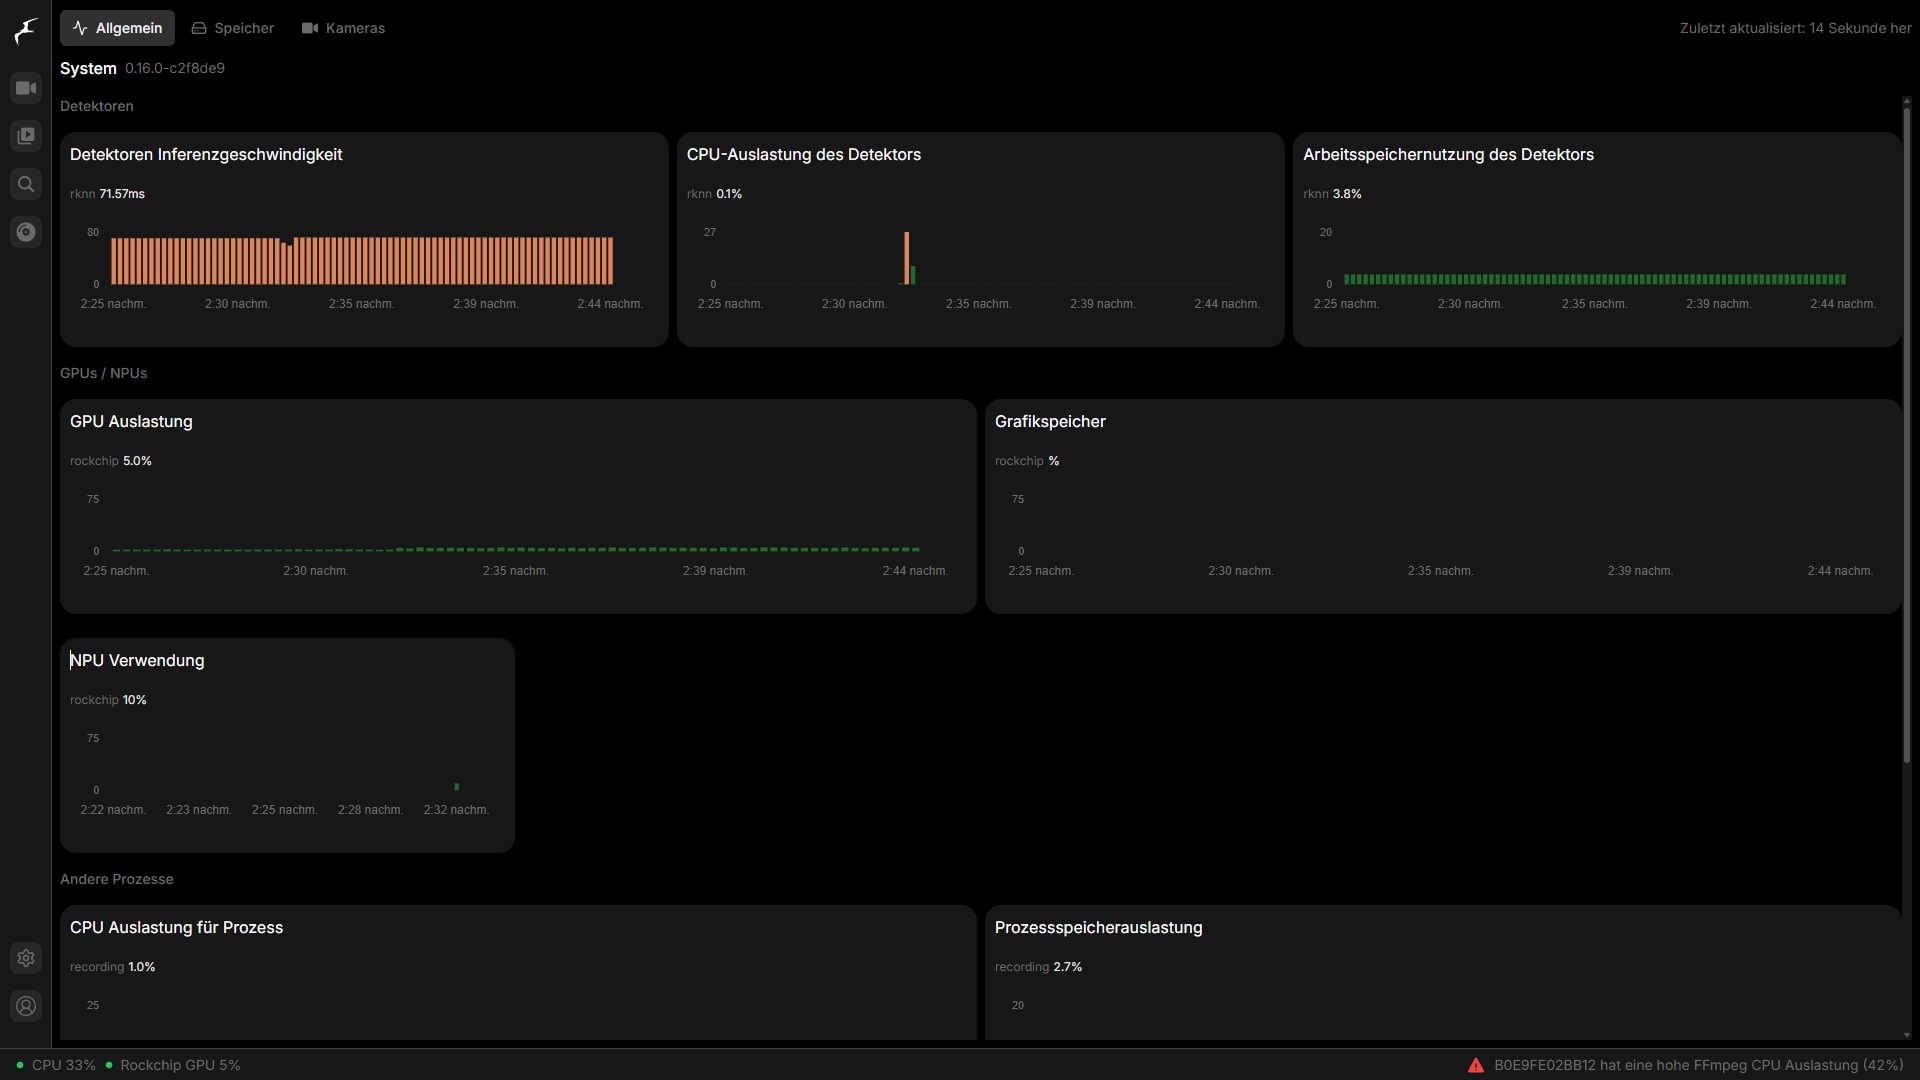The width and height of the screenshot is (1920, 1080).
Task: Open settings via the gear icon
Action: (x=26, y=958)
